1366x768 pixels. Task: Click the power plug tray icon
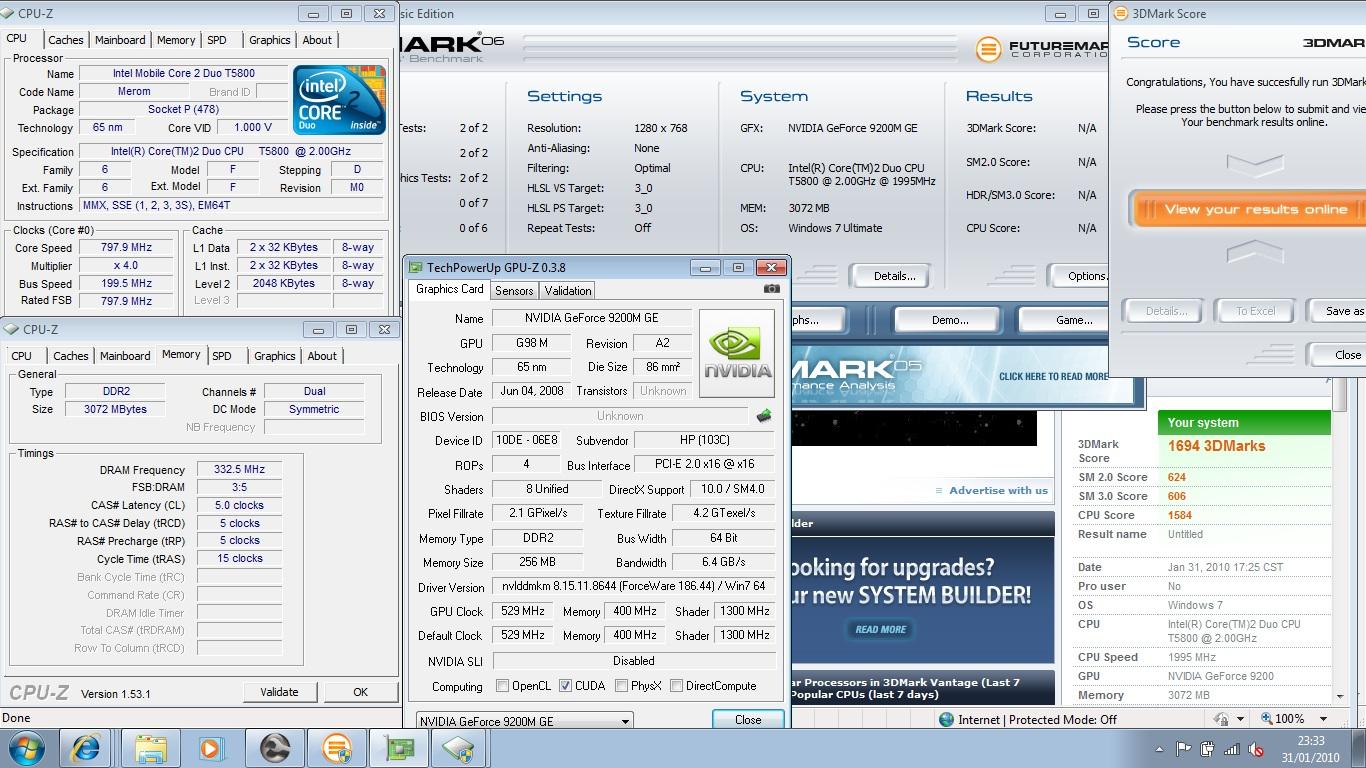[x=1207, y=749]
